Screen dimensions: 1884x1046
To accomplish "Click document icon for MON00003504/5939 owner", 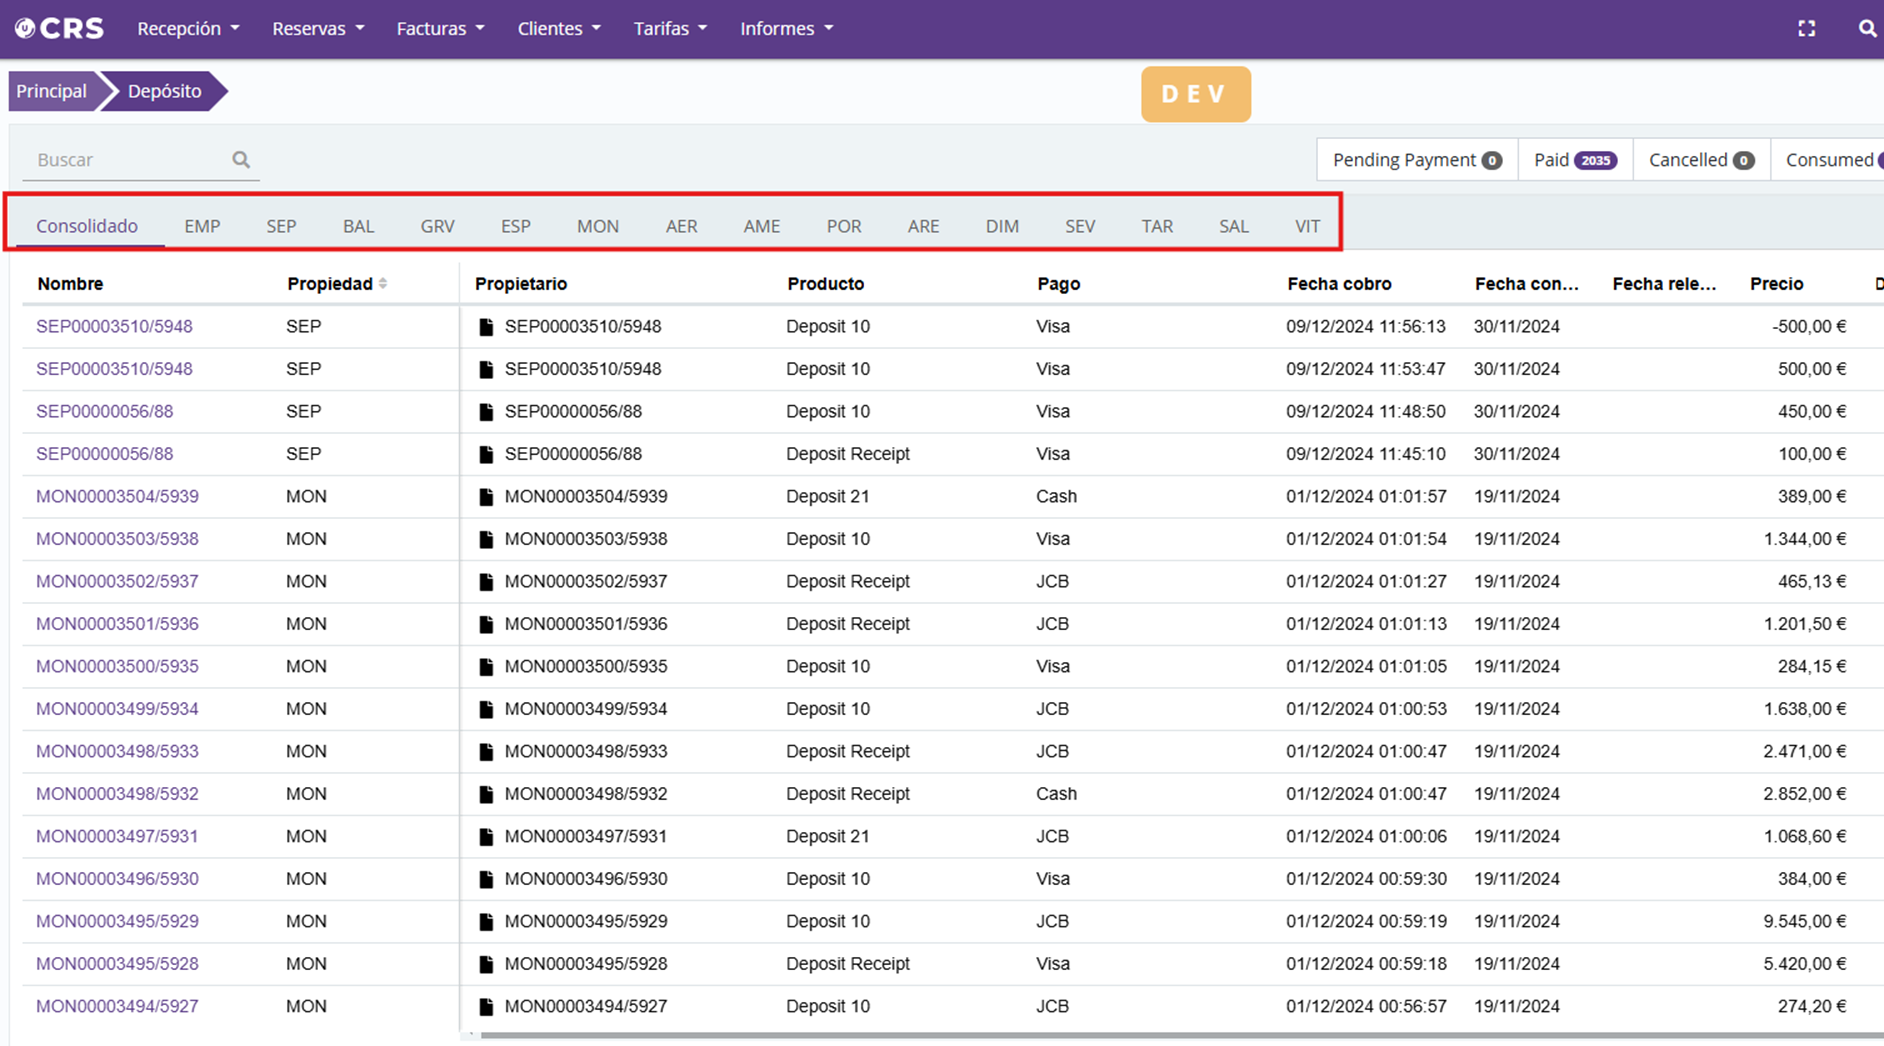I will 486,497.
